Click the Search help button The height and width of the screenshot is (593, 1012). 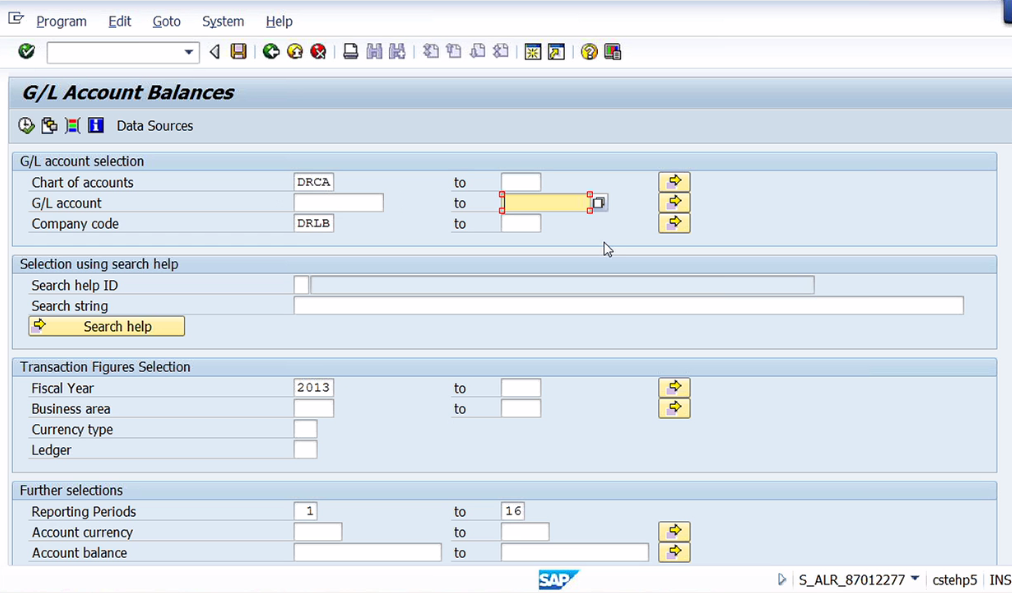tap(106, 326)
